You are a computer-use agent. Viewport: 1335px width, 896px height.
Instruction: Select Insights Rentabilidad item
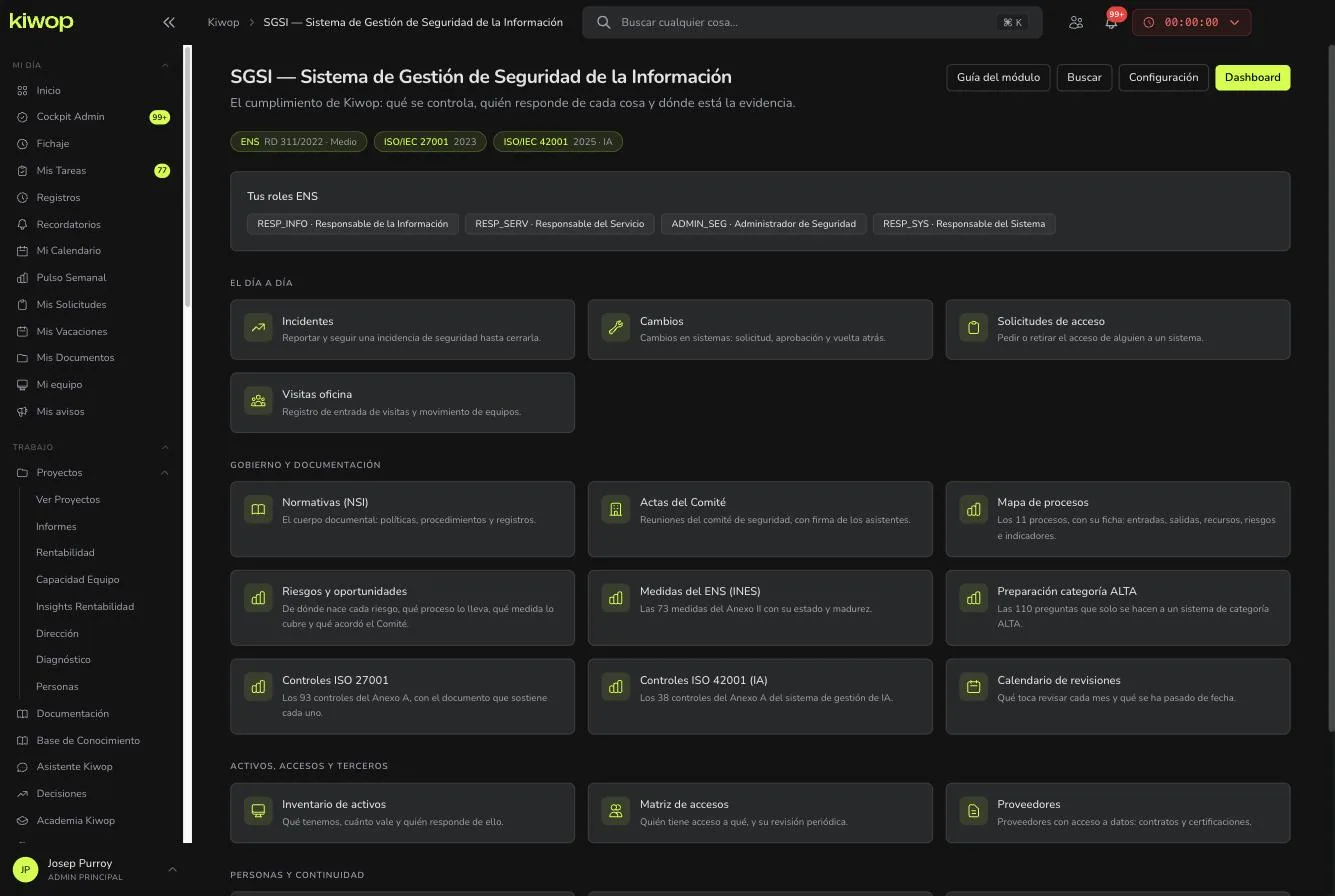tap(85, 607)
